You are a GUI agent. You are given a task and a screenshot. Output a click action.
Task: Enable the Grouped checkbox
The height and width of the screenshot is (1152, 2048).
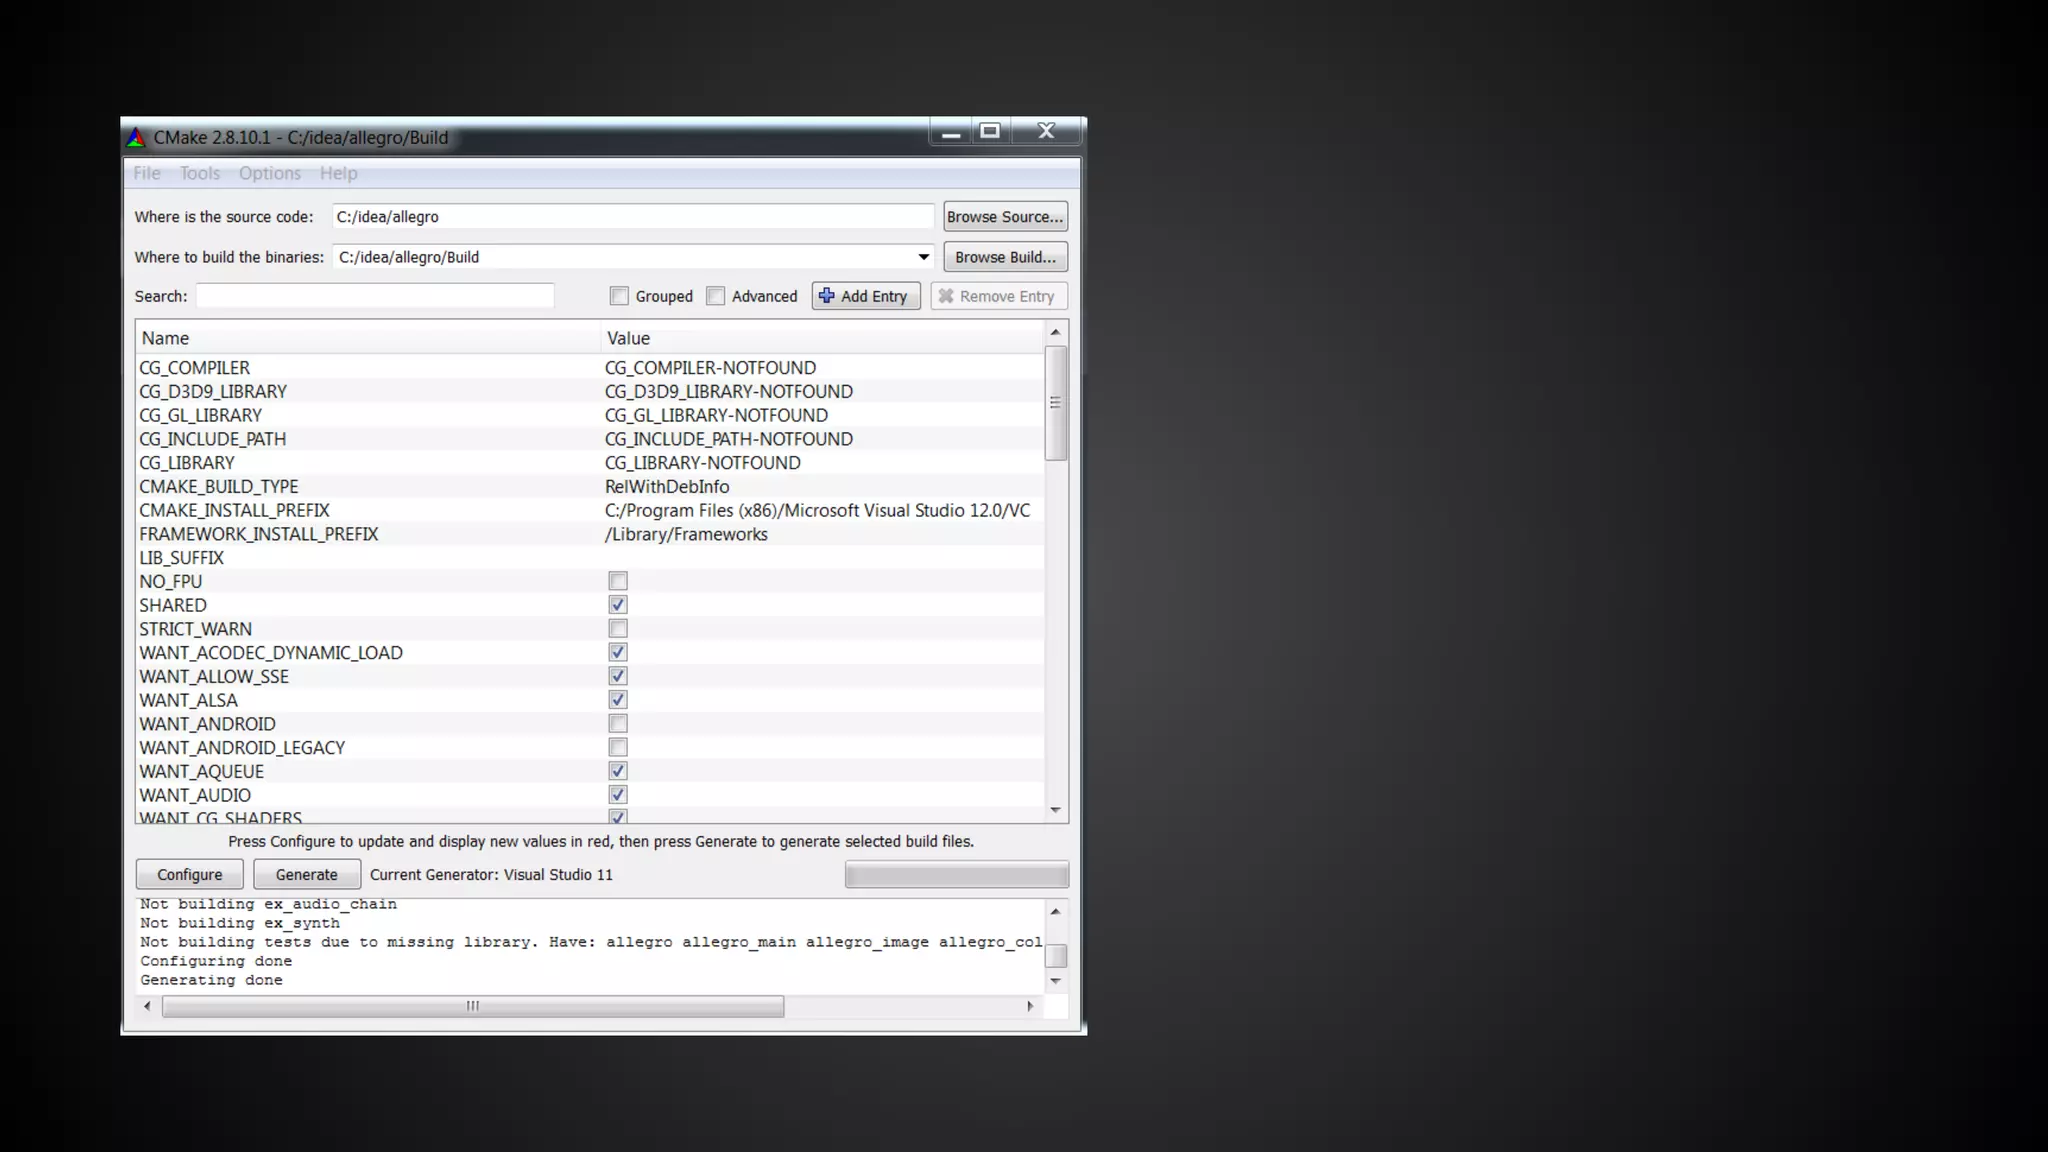[x=619, y=296]
